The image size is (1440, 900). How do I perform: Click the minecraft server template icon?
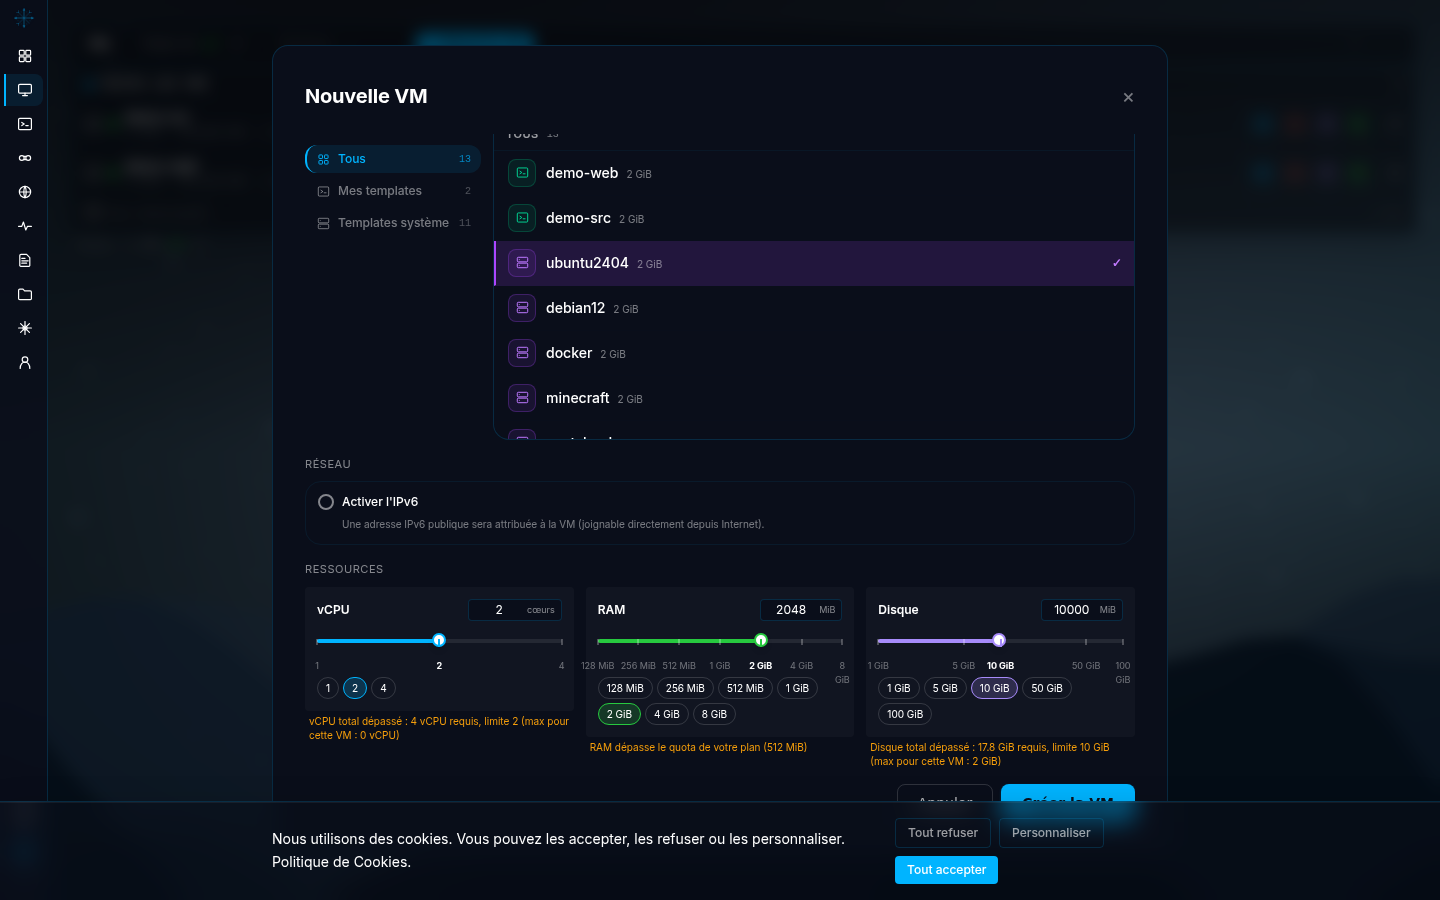522,398
